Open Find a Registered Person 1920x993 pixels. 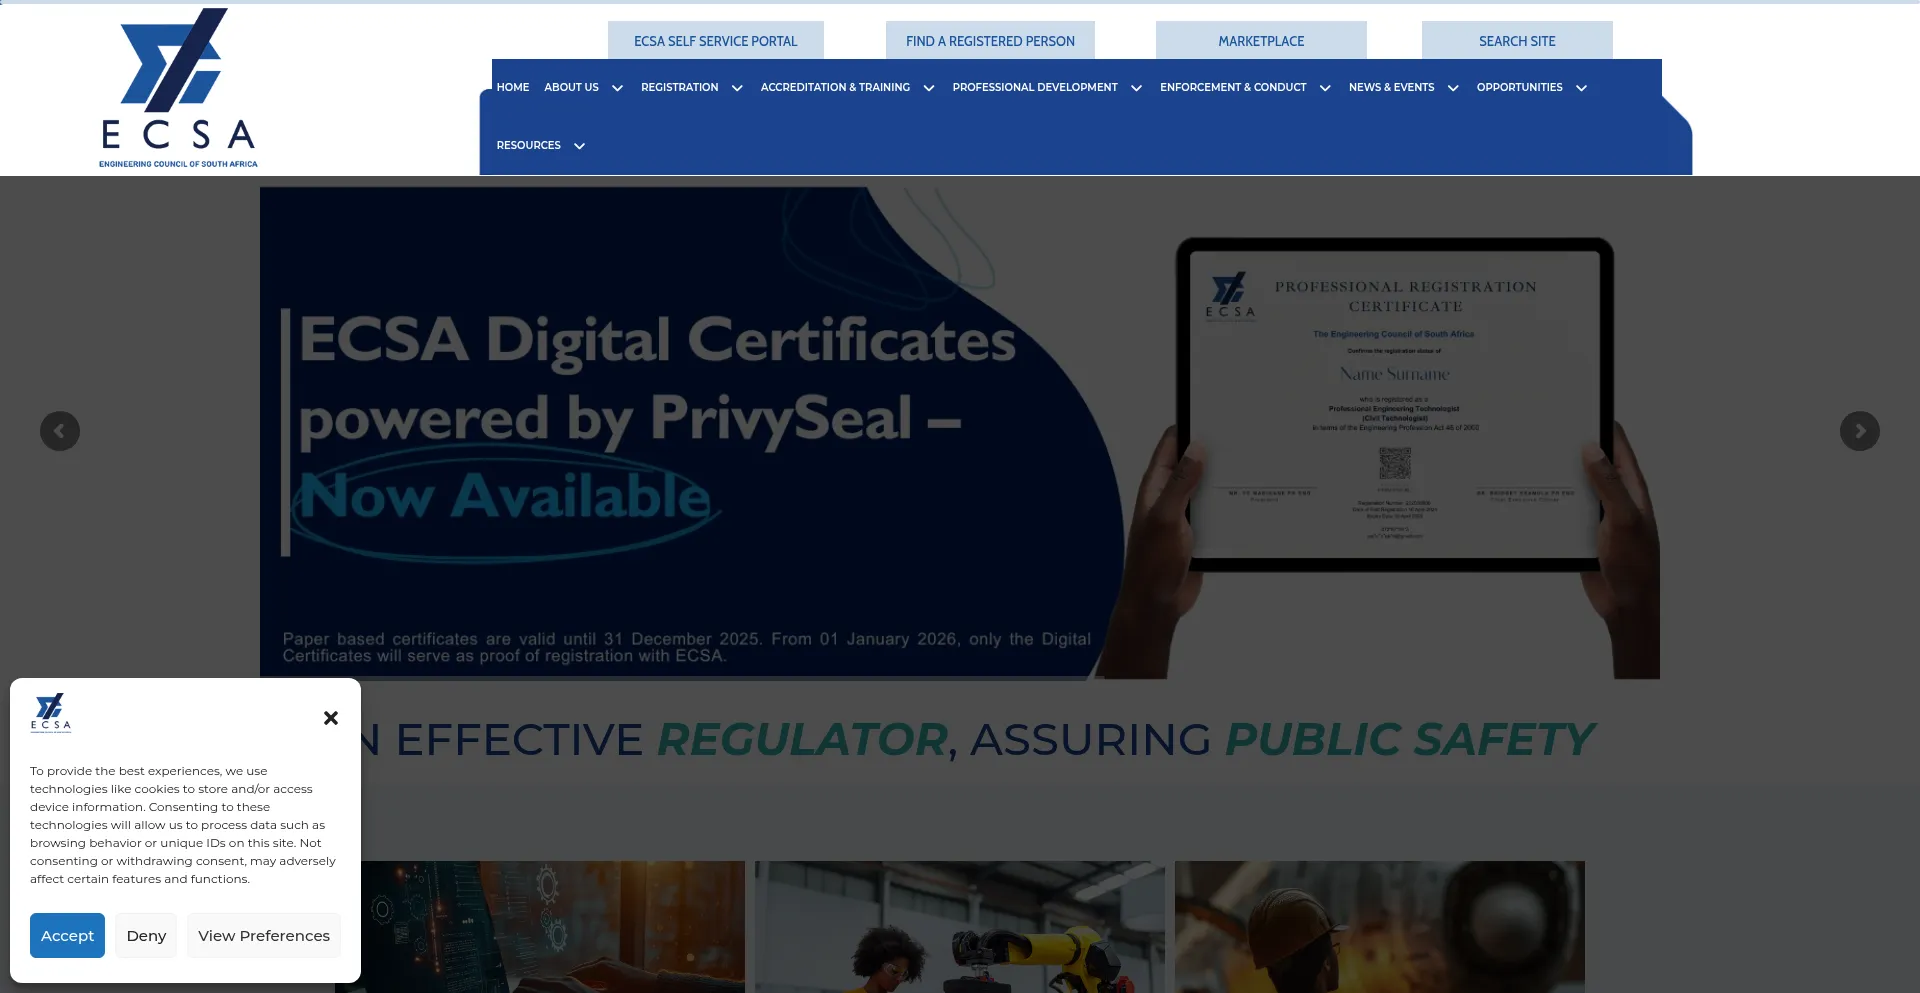[990, 41]
